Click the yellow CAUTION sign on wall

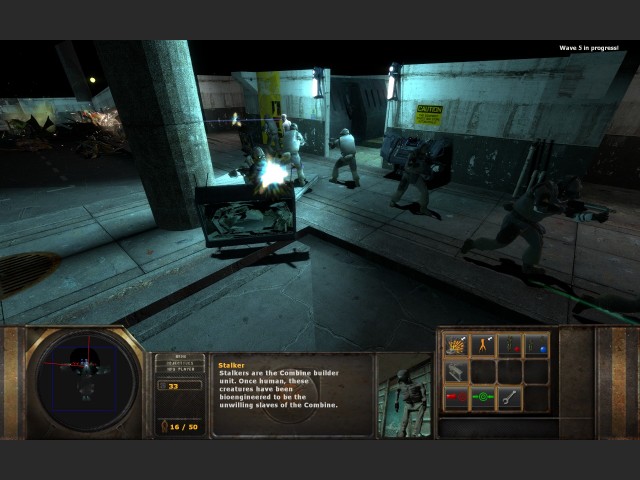(x=429, y=115)
